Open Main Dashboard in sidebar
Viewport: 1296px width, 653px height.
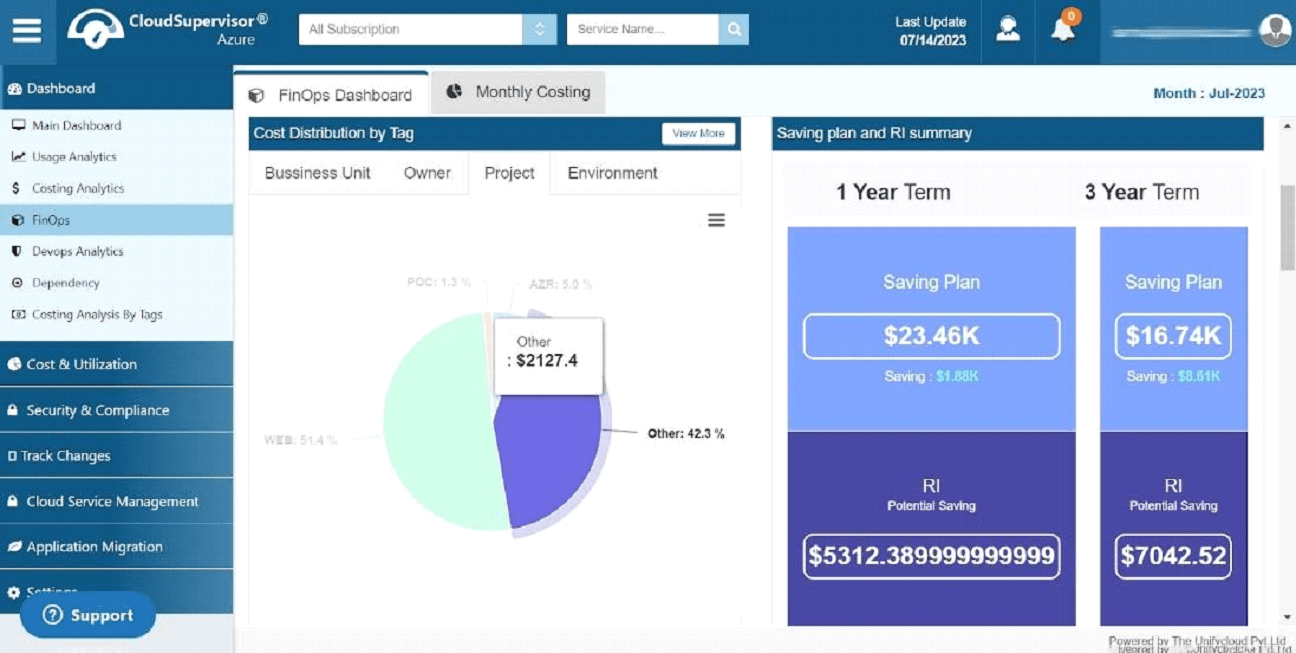pos(116,125)
